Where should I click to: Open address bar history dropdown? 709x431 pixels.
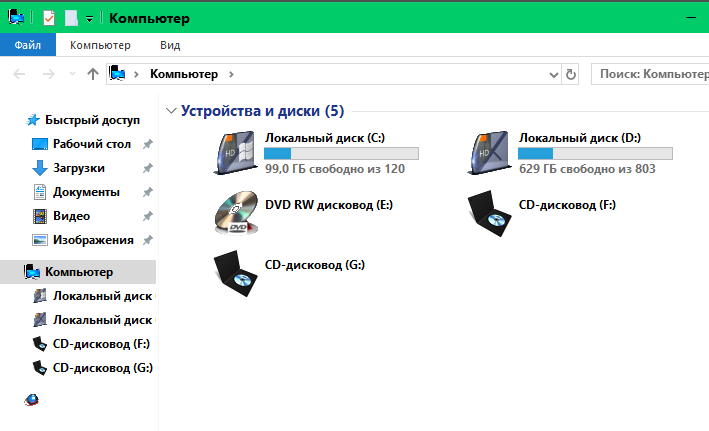point(553,75)
